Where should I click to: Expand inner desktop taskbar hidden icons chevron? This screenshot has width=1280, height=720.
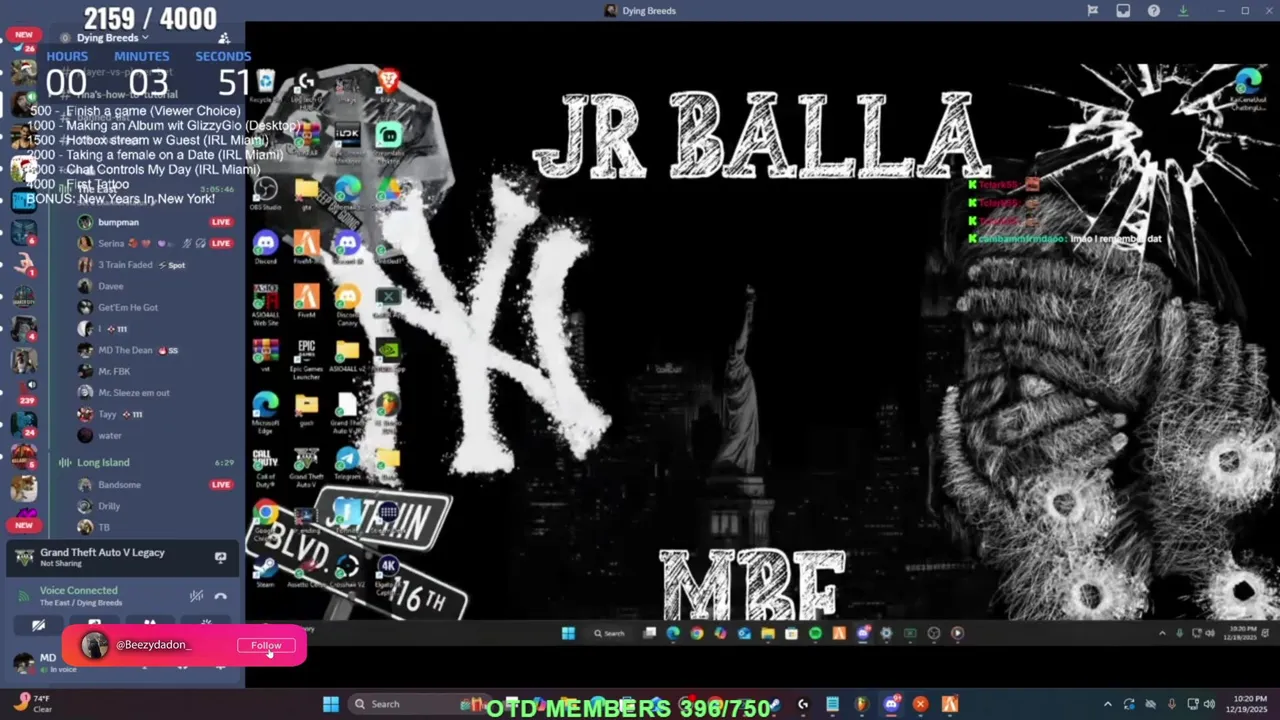coord(1162,633)
